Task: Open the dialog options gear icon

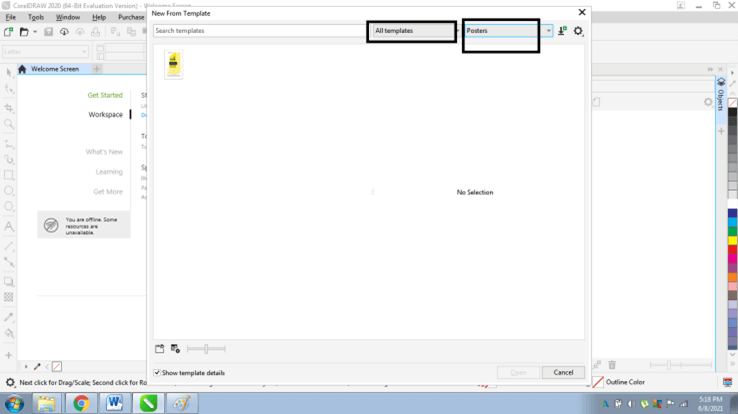Action: 578,31
